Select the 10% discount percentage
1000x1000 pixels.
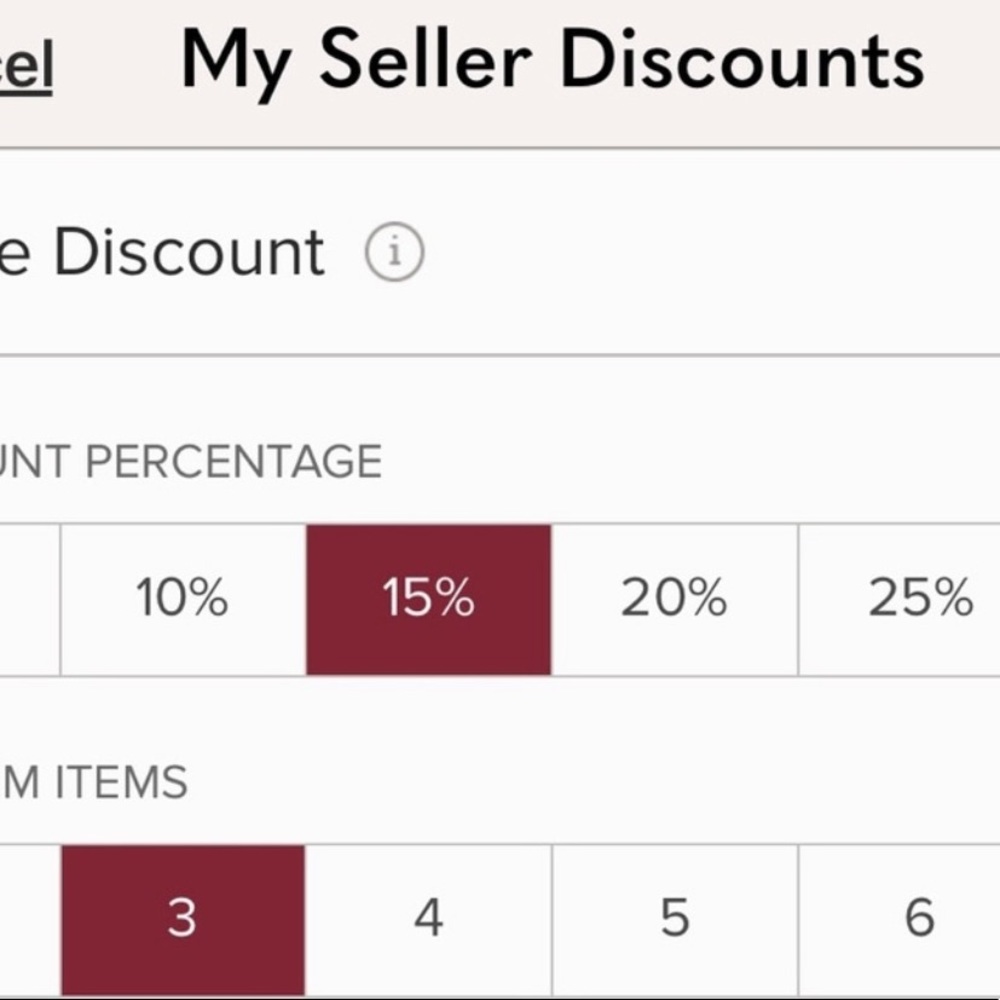[x=182, y=599]
